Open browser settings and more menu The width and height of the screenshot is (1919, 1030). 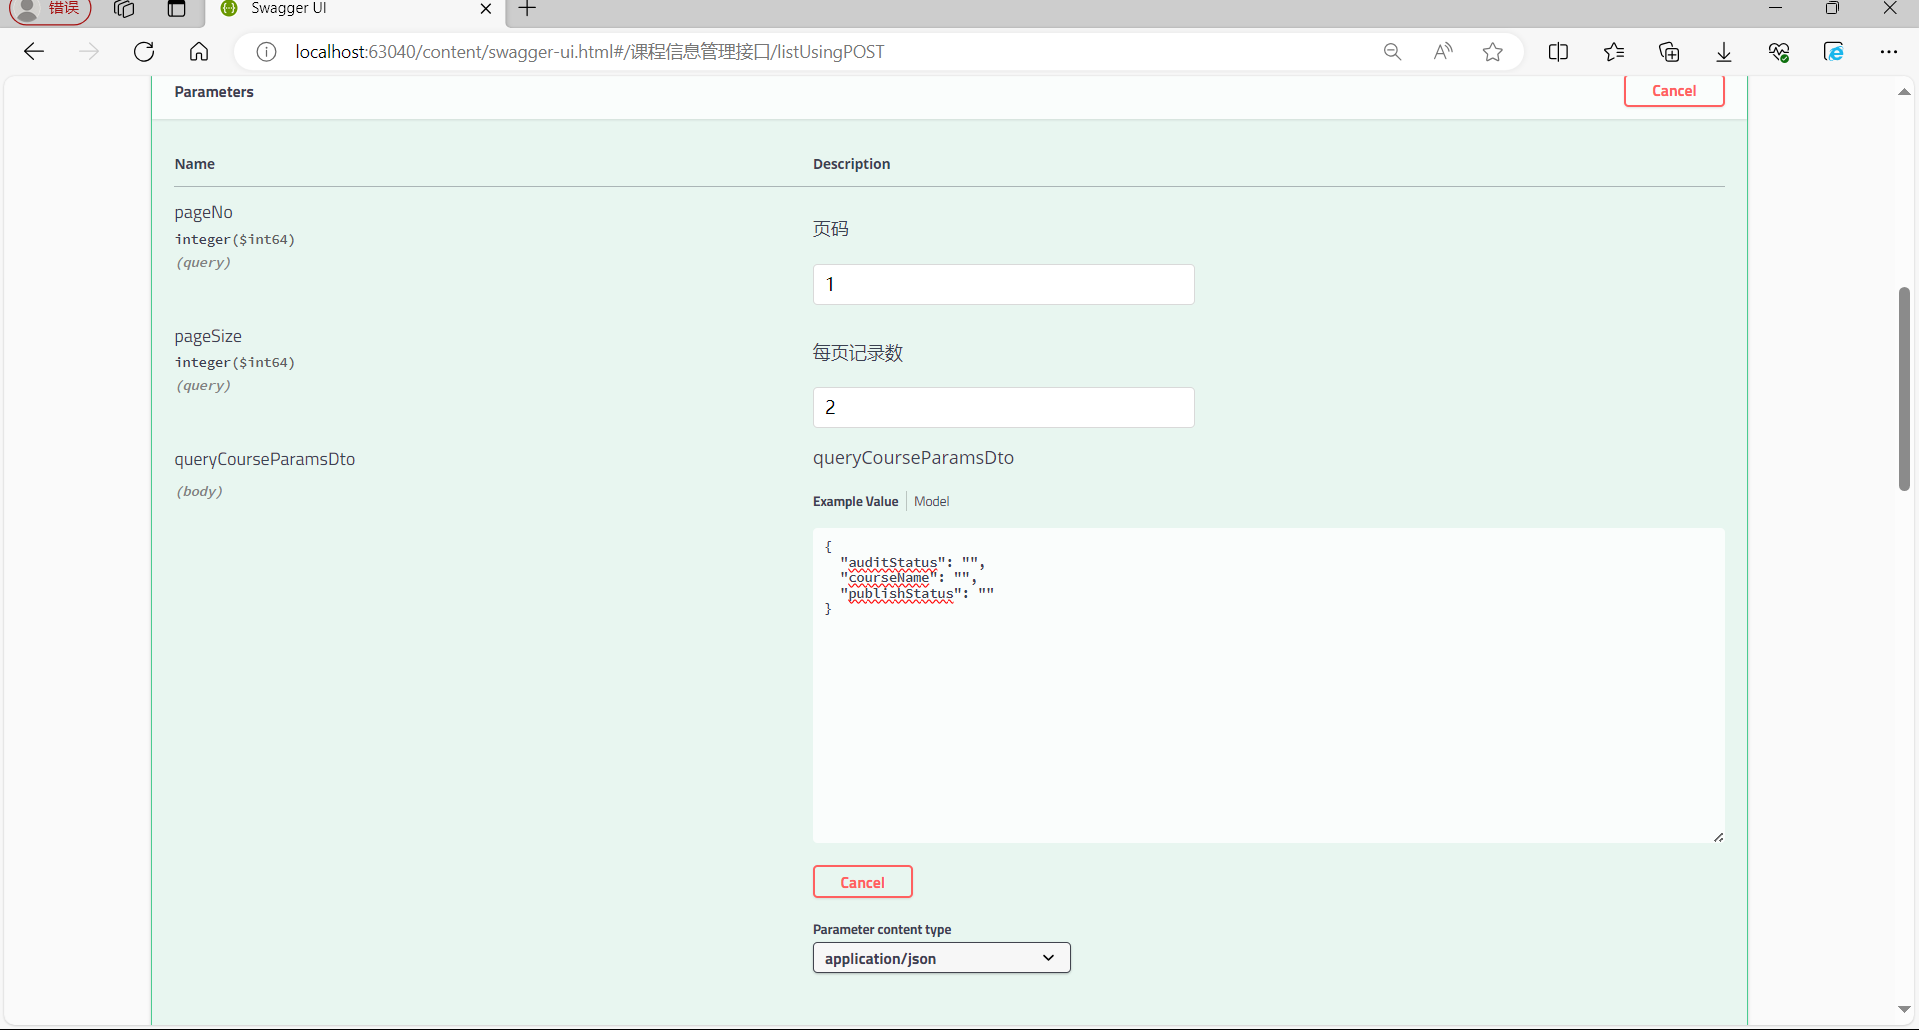click(x=1888, y=52)
